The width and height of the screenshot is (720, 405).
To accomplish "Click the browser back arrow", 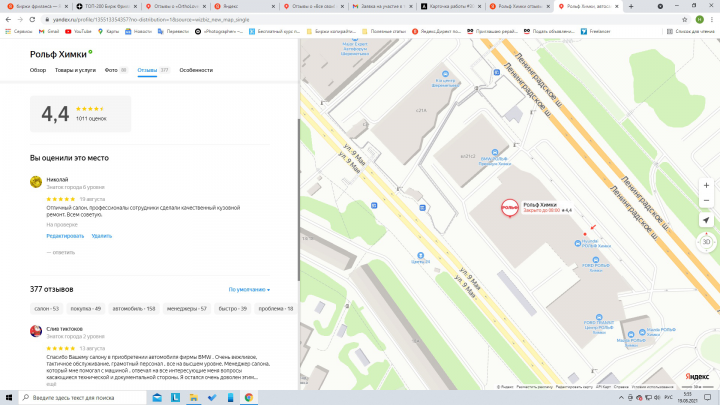I will [8, 20].
